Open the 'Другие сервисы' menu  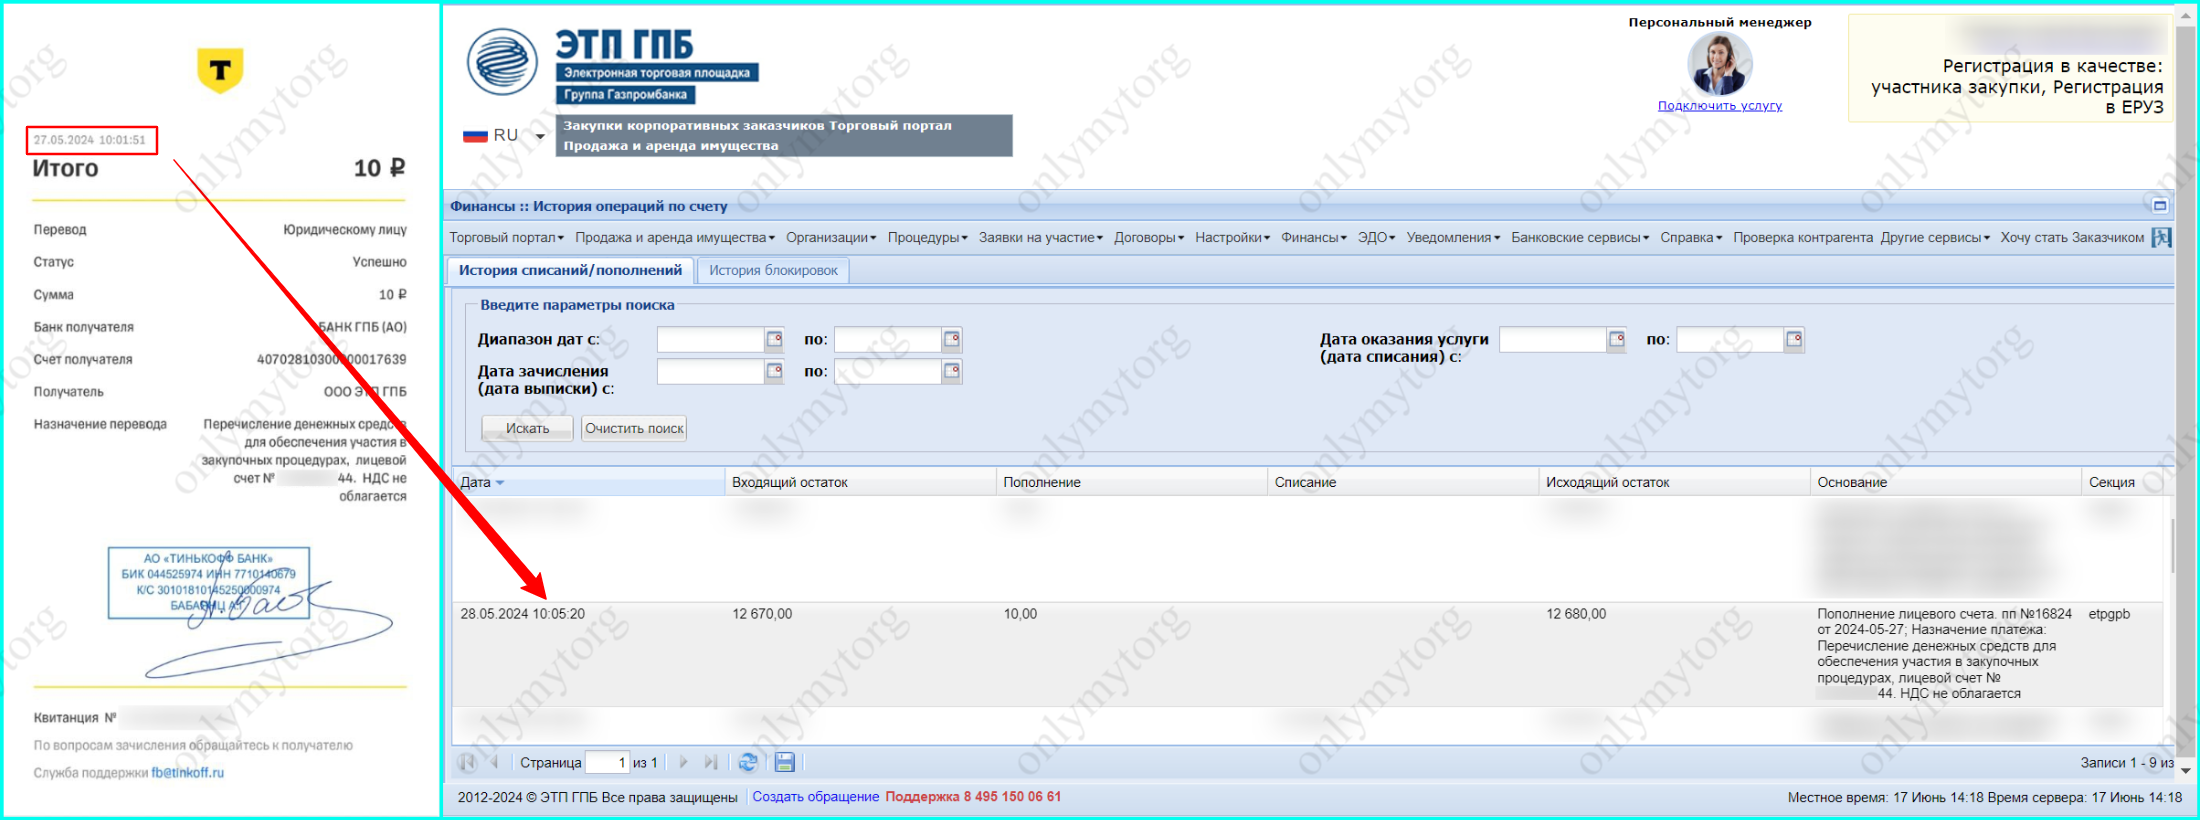coord(1935,238)
